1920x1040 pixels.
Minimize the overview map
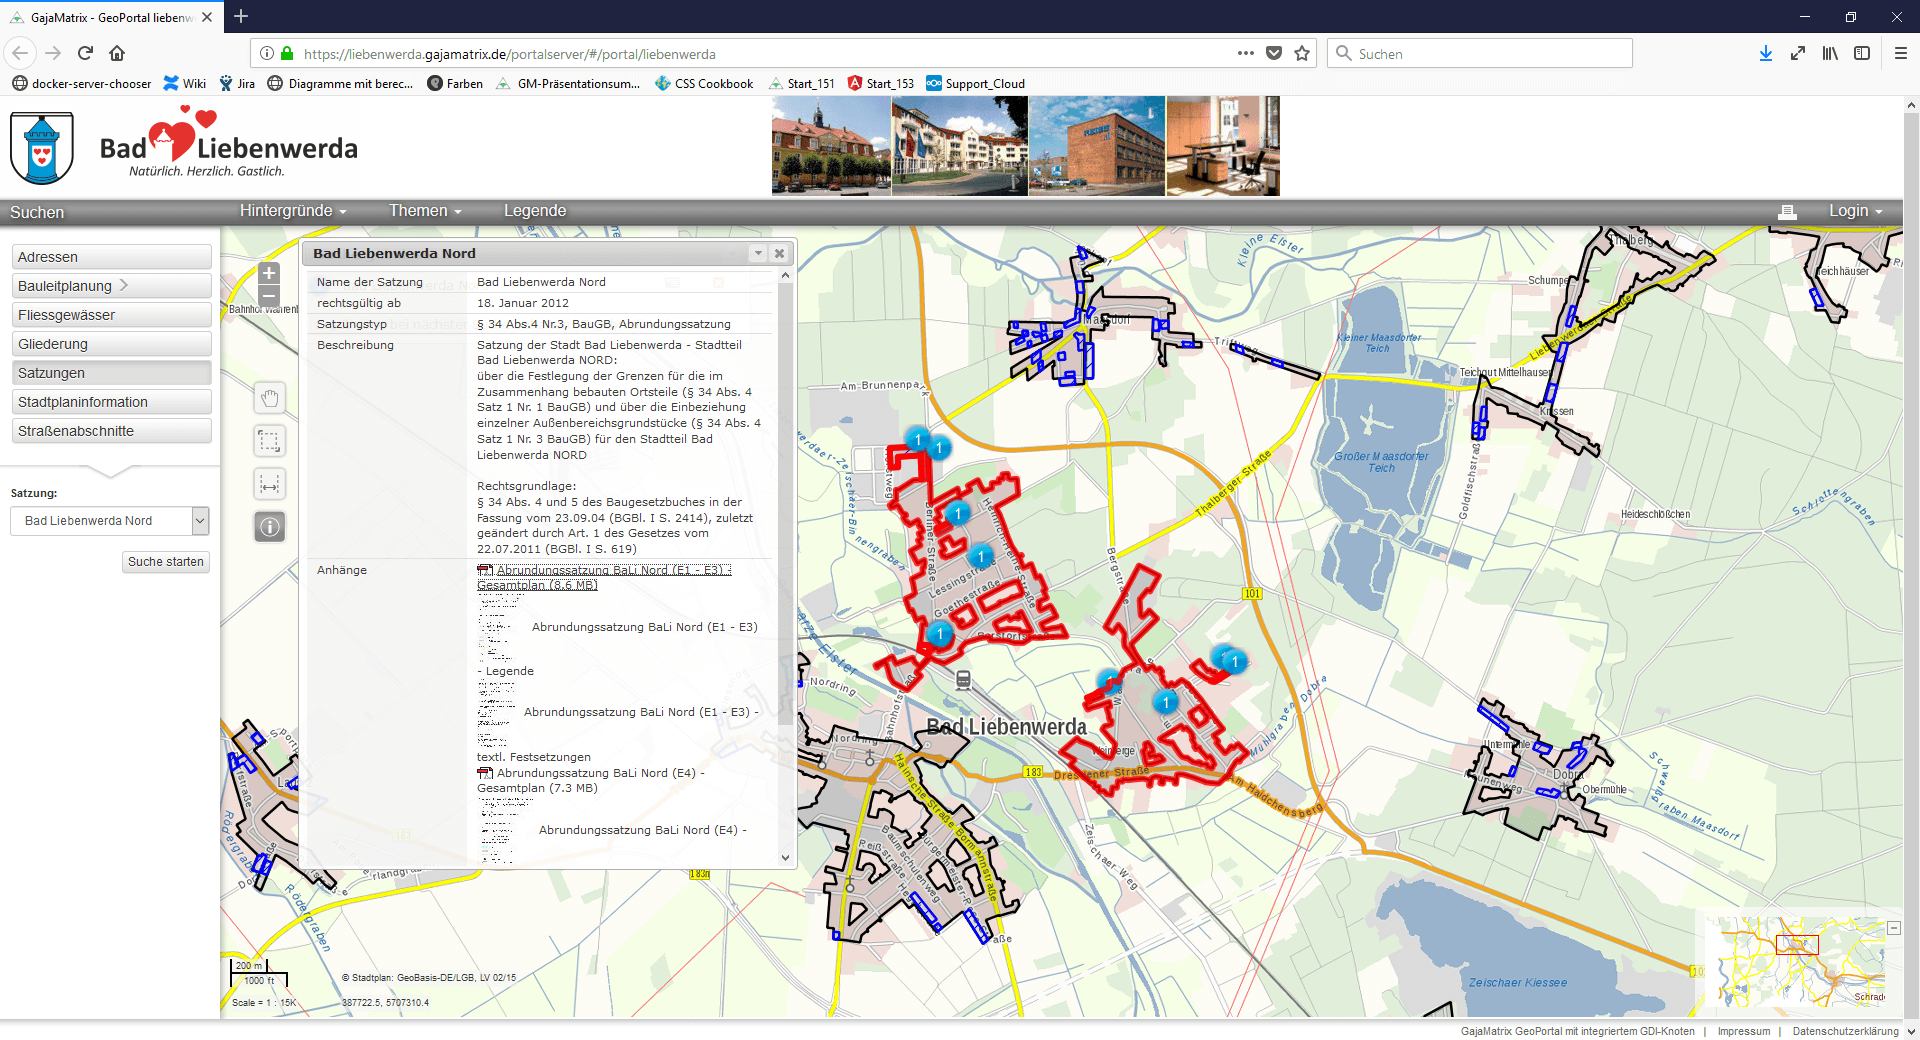coord(1893,928)
